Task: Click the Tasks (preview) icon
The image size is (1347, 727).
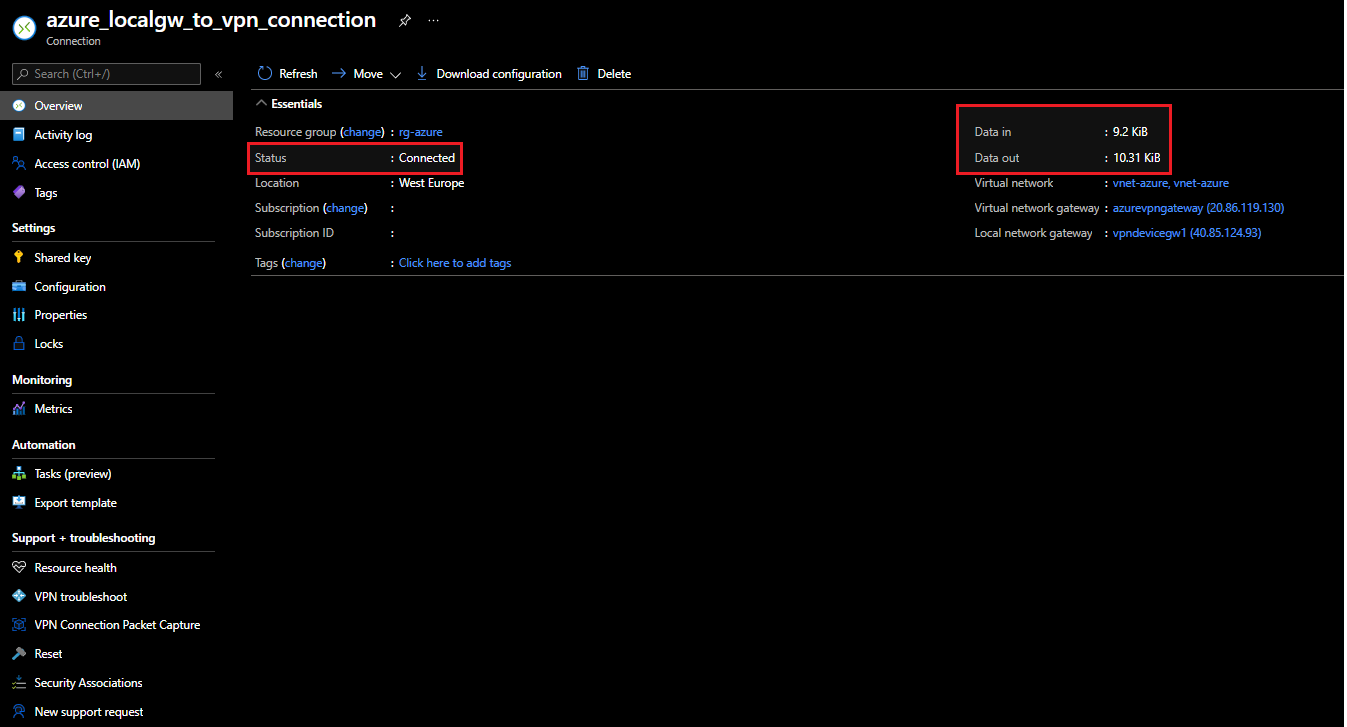Action: pos(19,474)
